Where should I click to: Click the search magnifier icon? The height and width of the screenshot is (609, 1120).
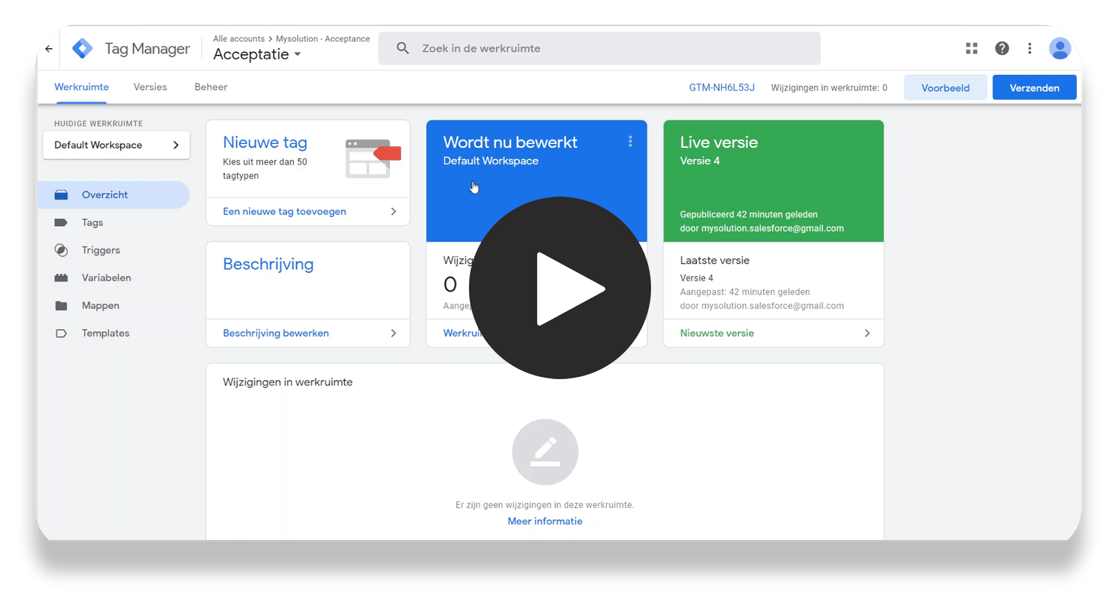(x=403, y=48)
